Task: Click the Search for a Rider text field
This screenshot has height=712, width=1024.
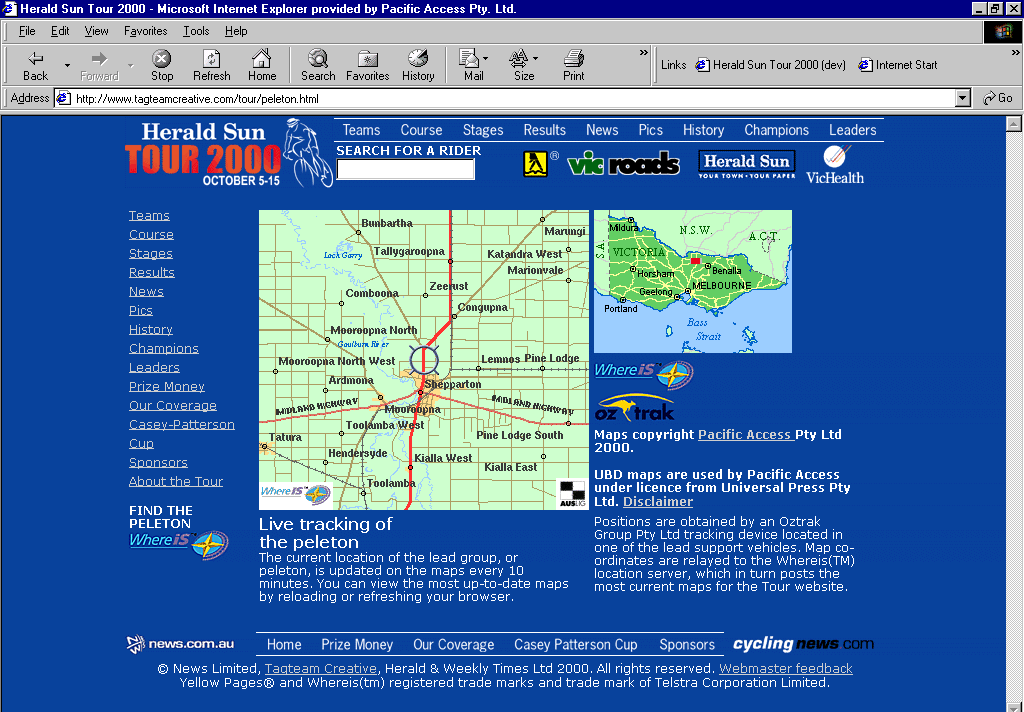Action: [406, 169]
